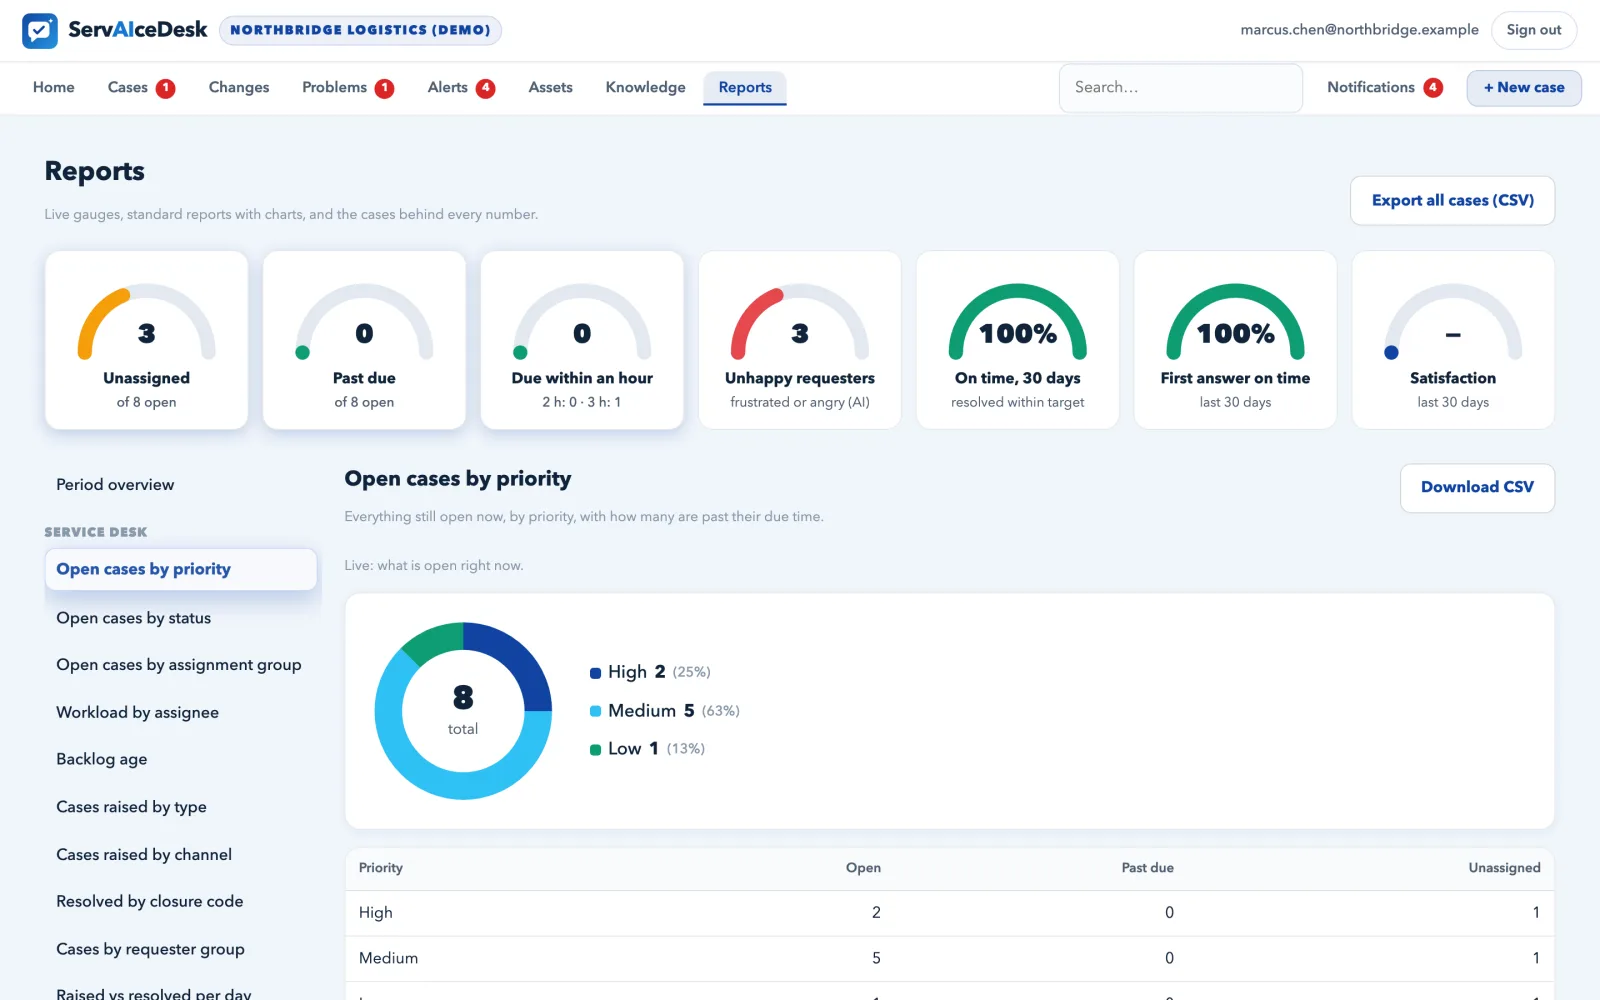The image size is (1600, 1000).
Task: Select the High legend color swatch
Action: (x=596, y=673)
